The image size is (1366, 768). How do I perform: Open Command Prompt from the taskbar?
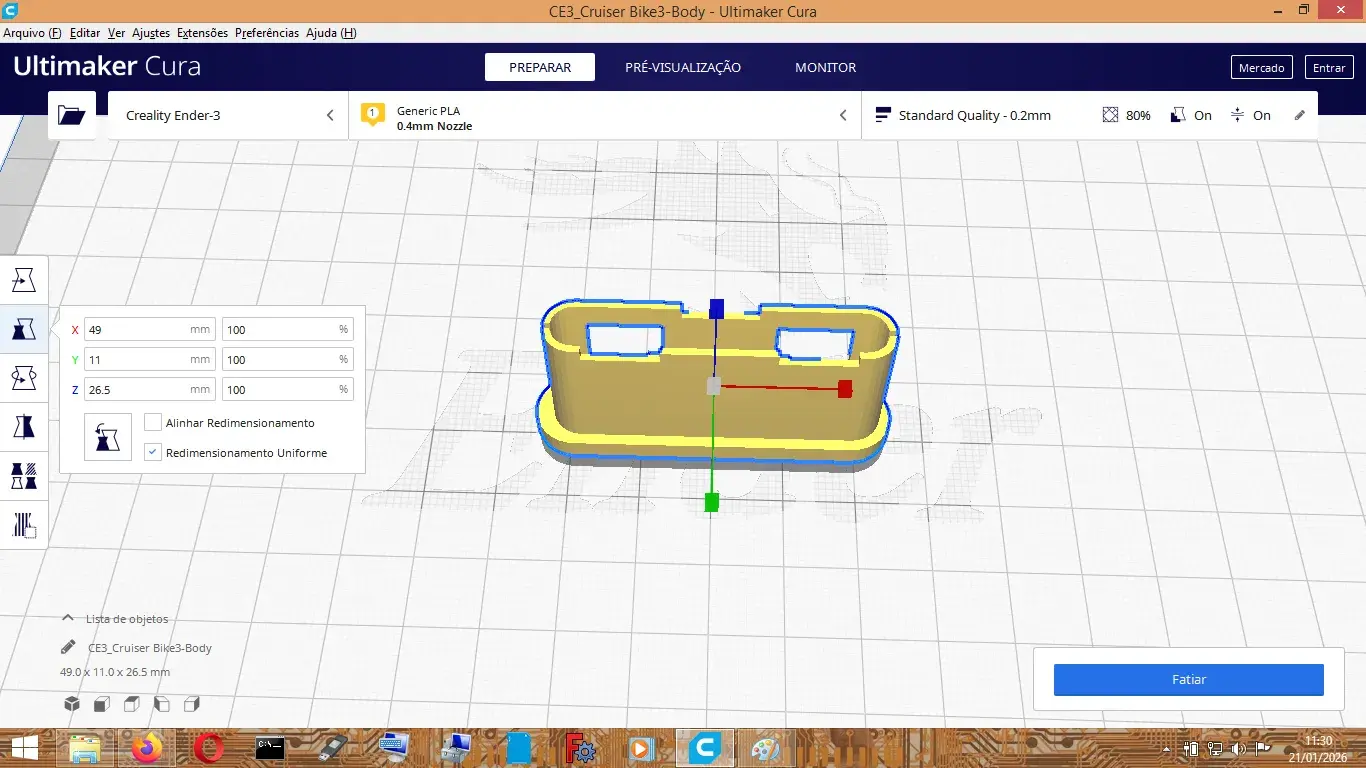pyautogui.click(x=271, y=748)
